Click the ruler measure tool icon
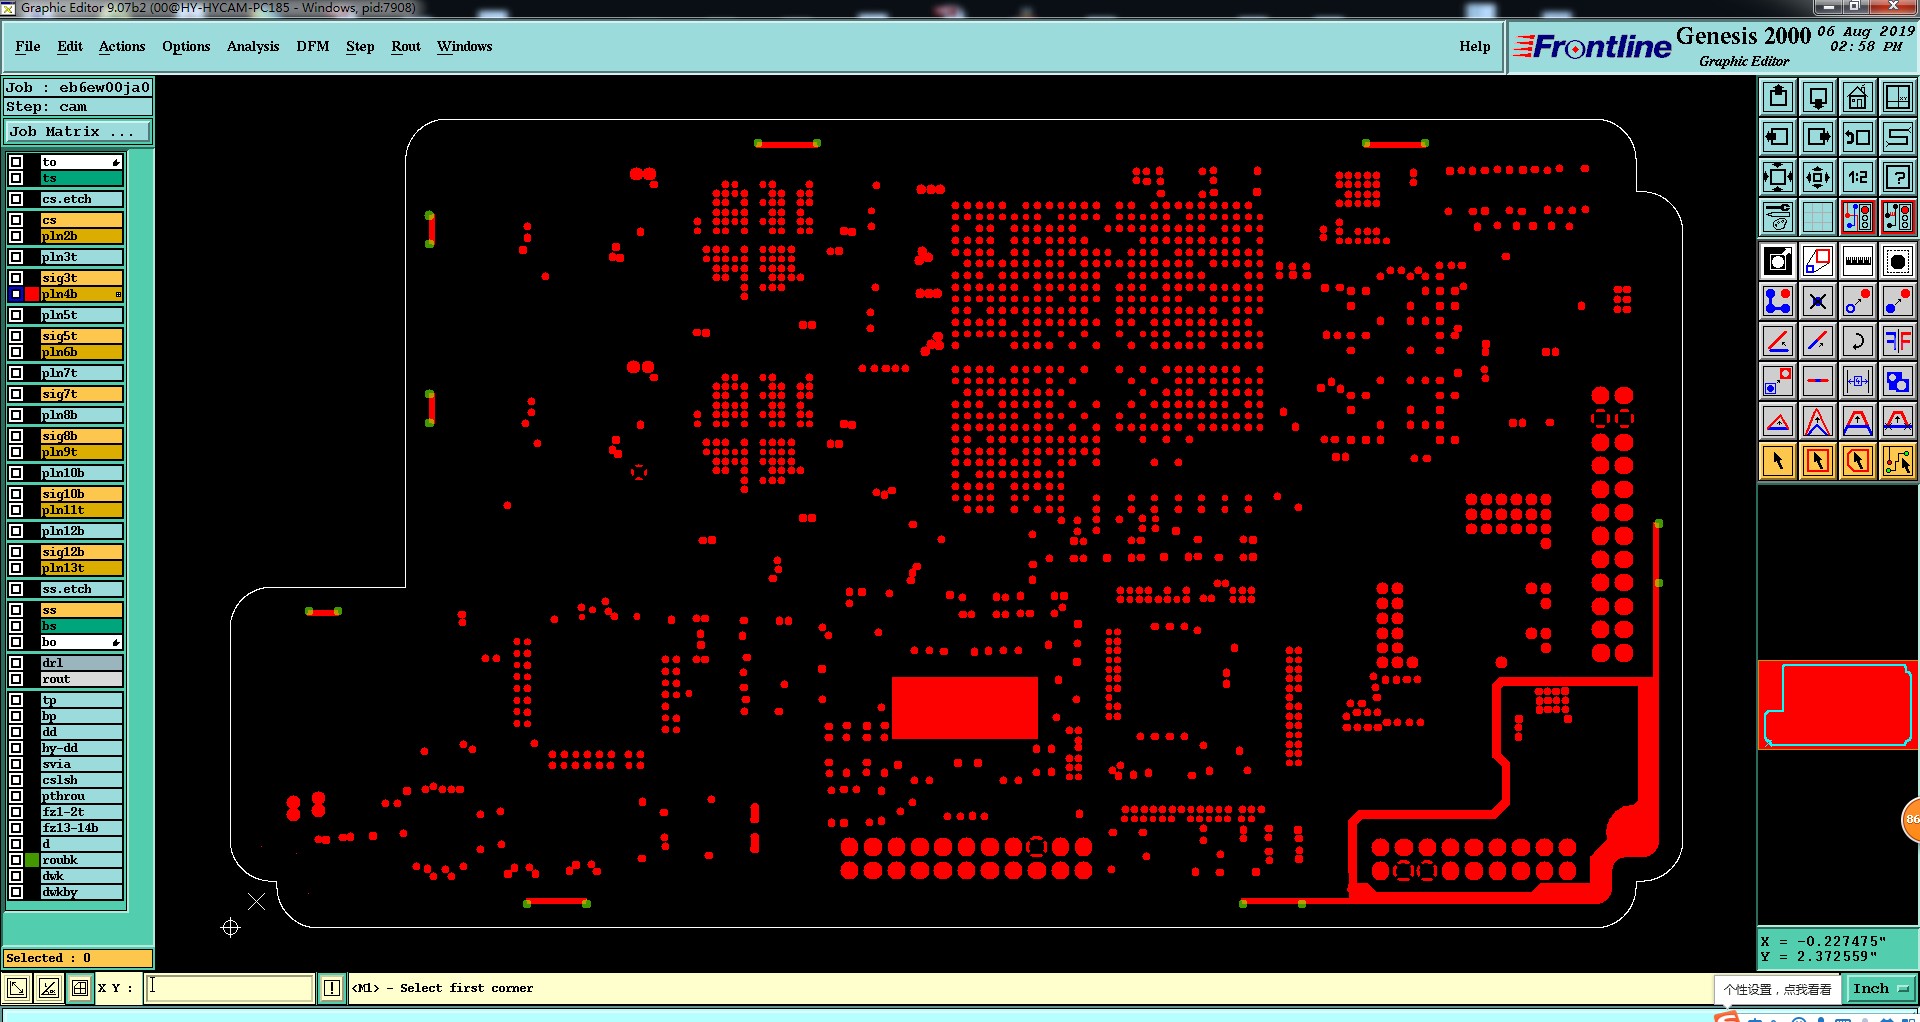The image size is (1920, 1022). coord(1858,262)
